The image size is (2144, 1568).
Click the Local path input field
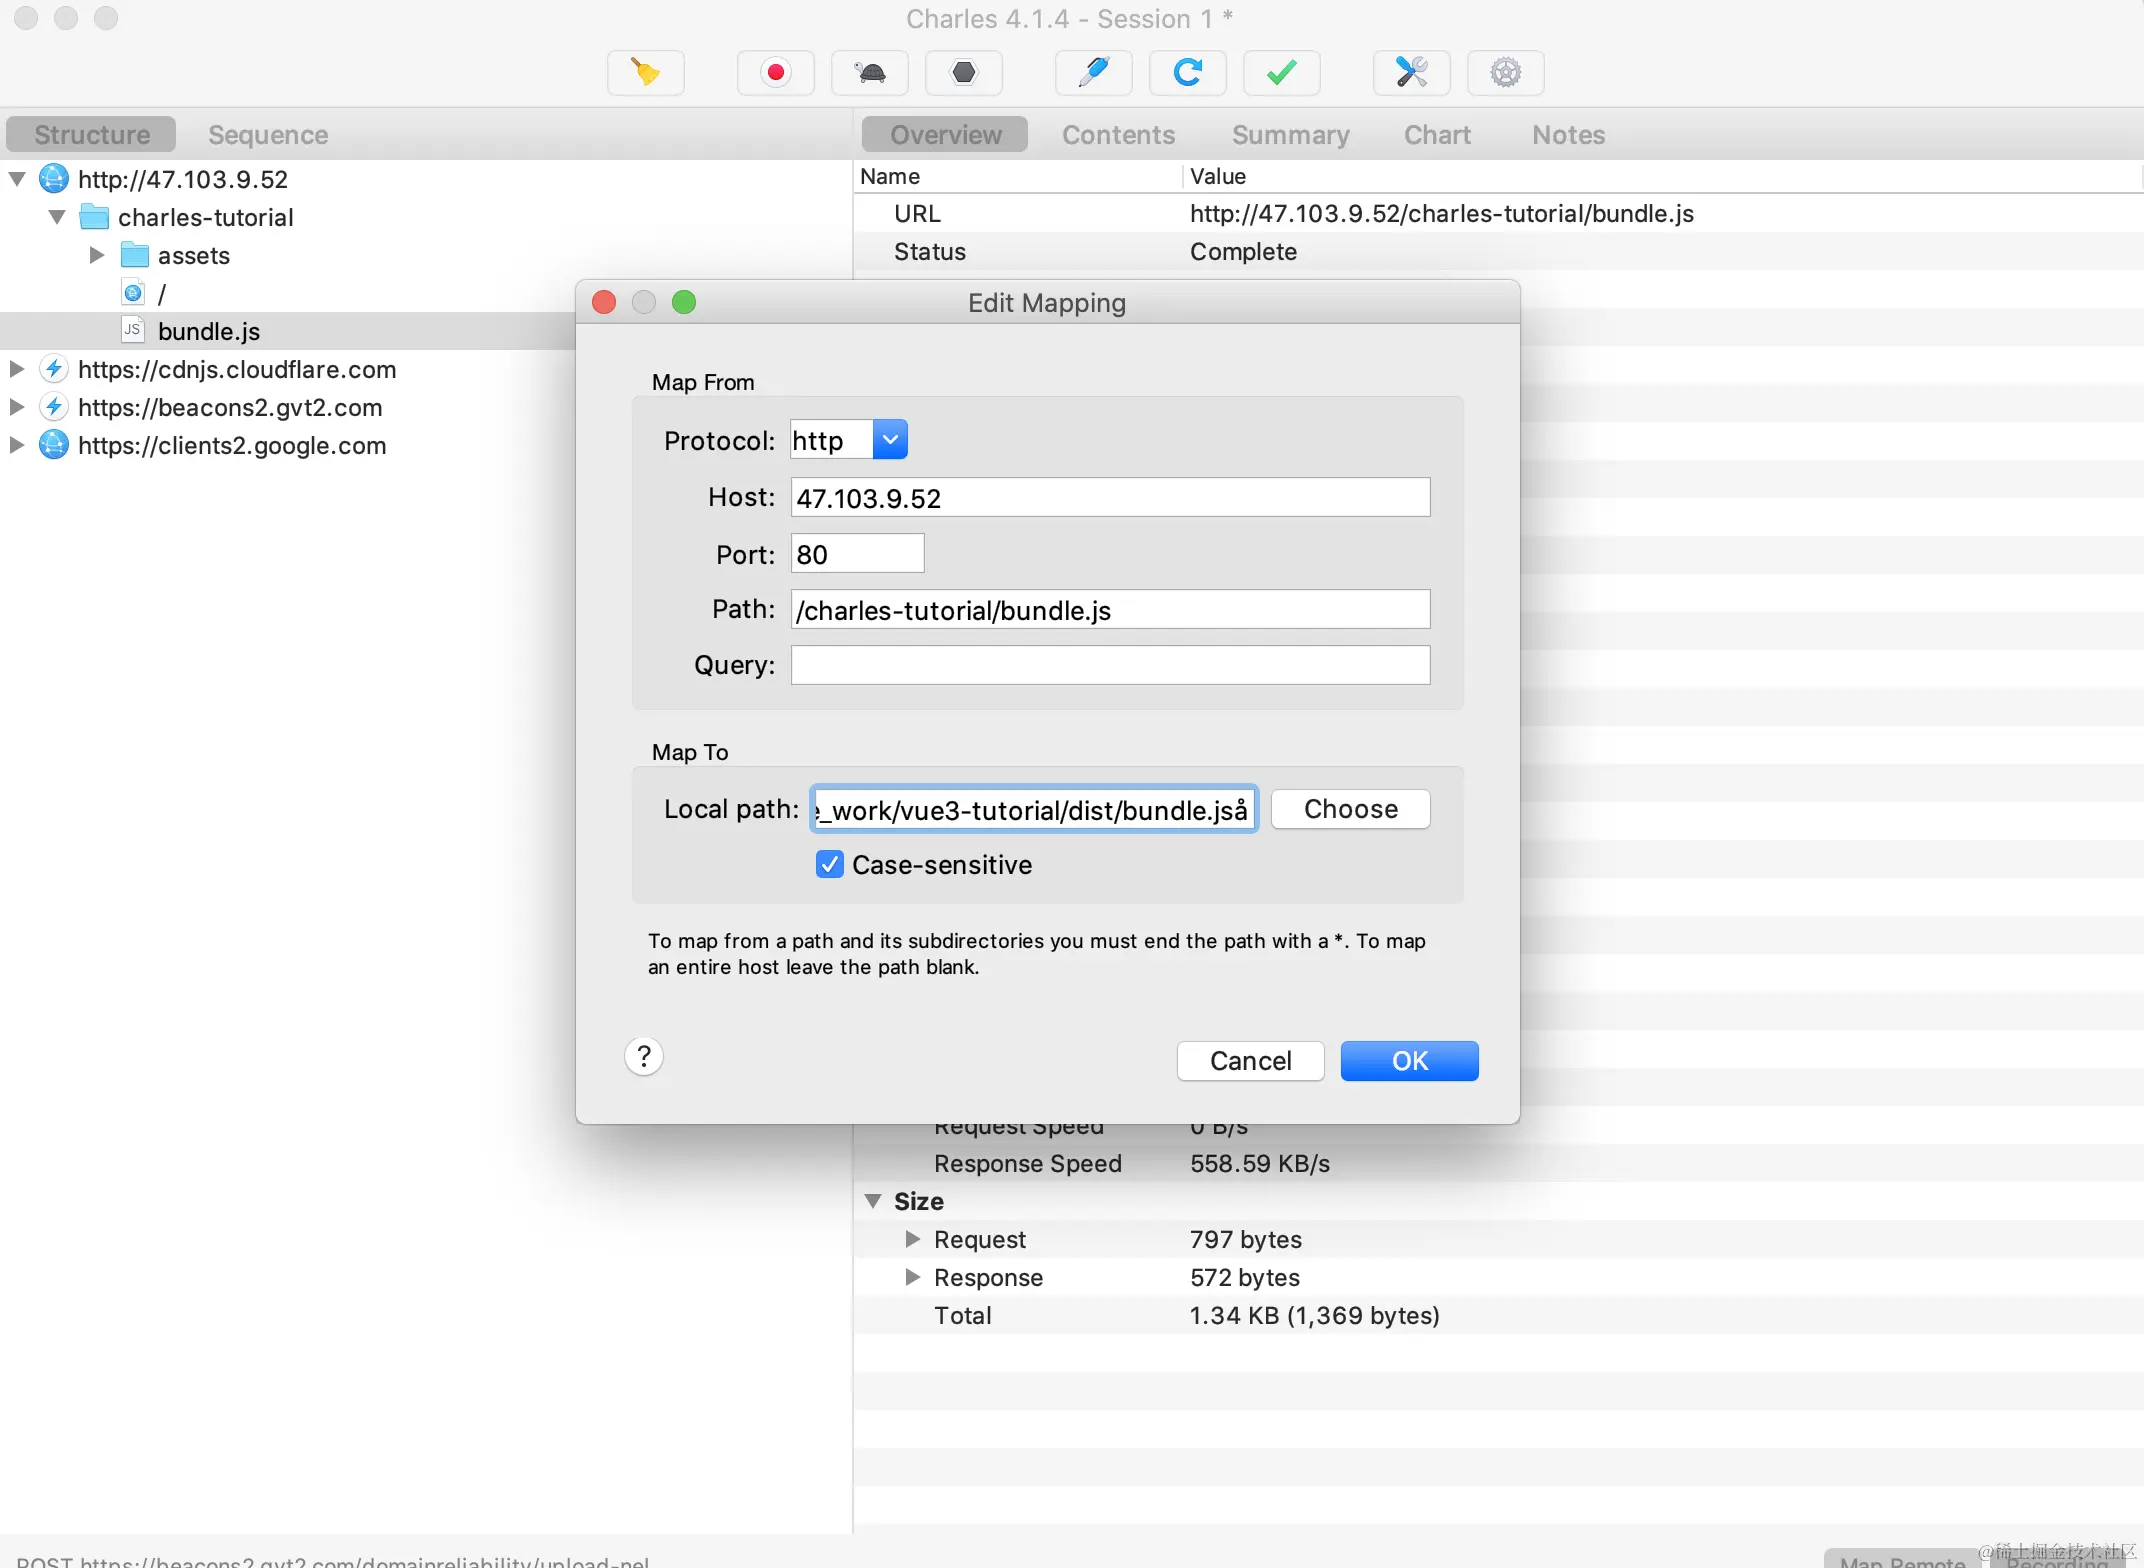click(1034, 809)
